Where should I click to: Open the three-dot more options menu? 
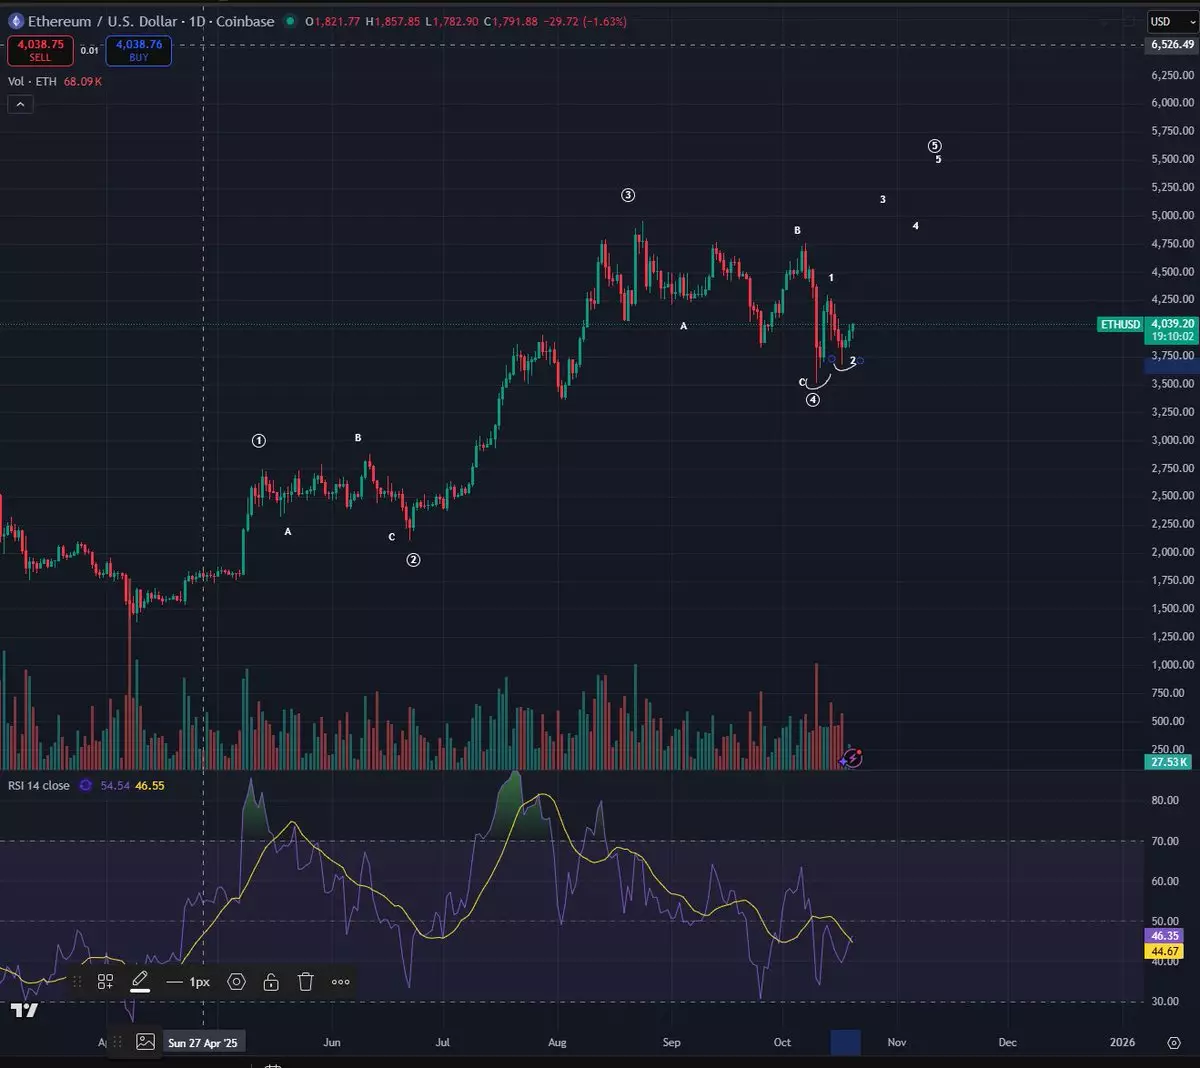tap(341, 982)
